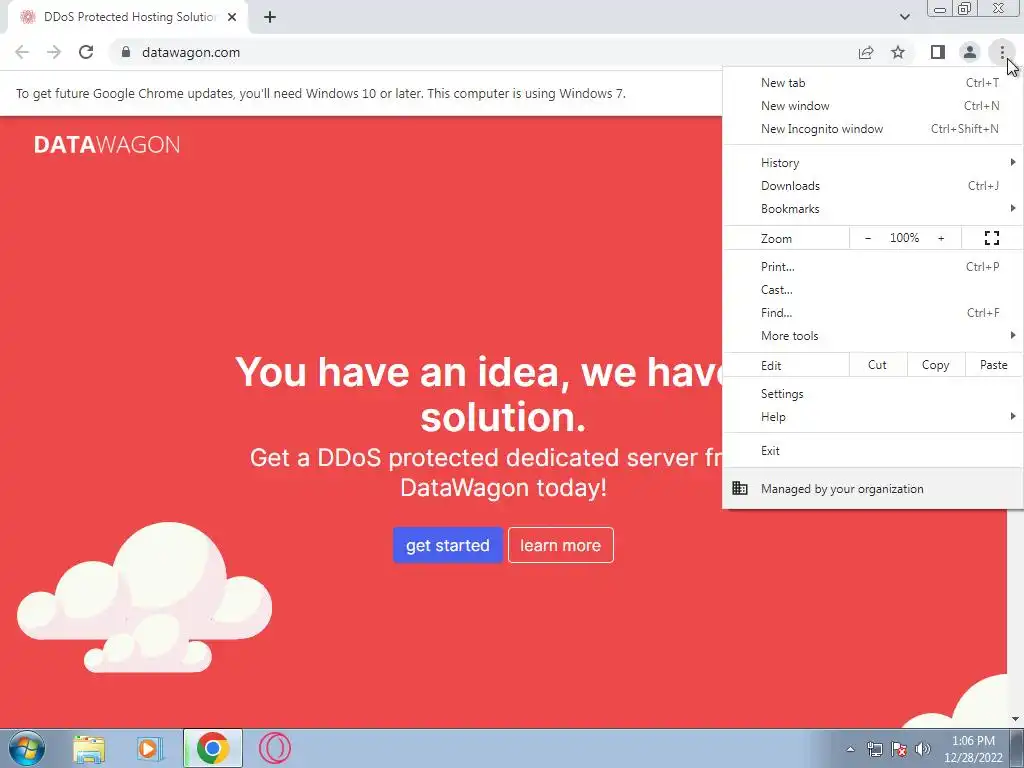
Task: Click the taskbar clock 1:06 PM
Action: click(x=973, y=749)
